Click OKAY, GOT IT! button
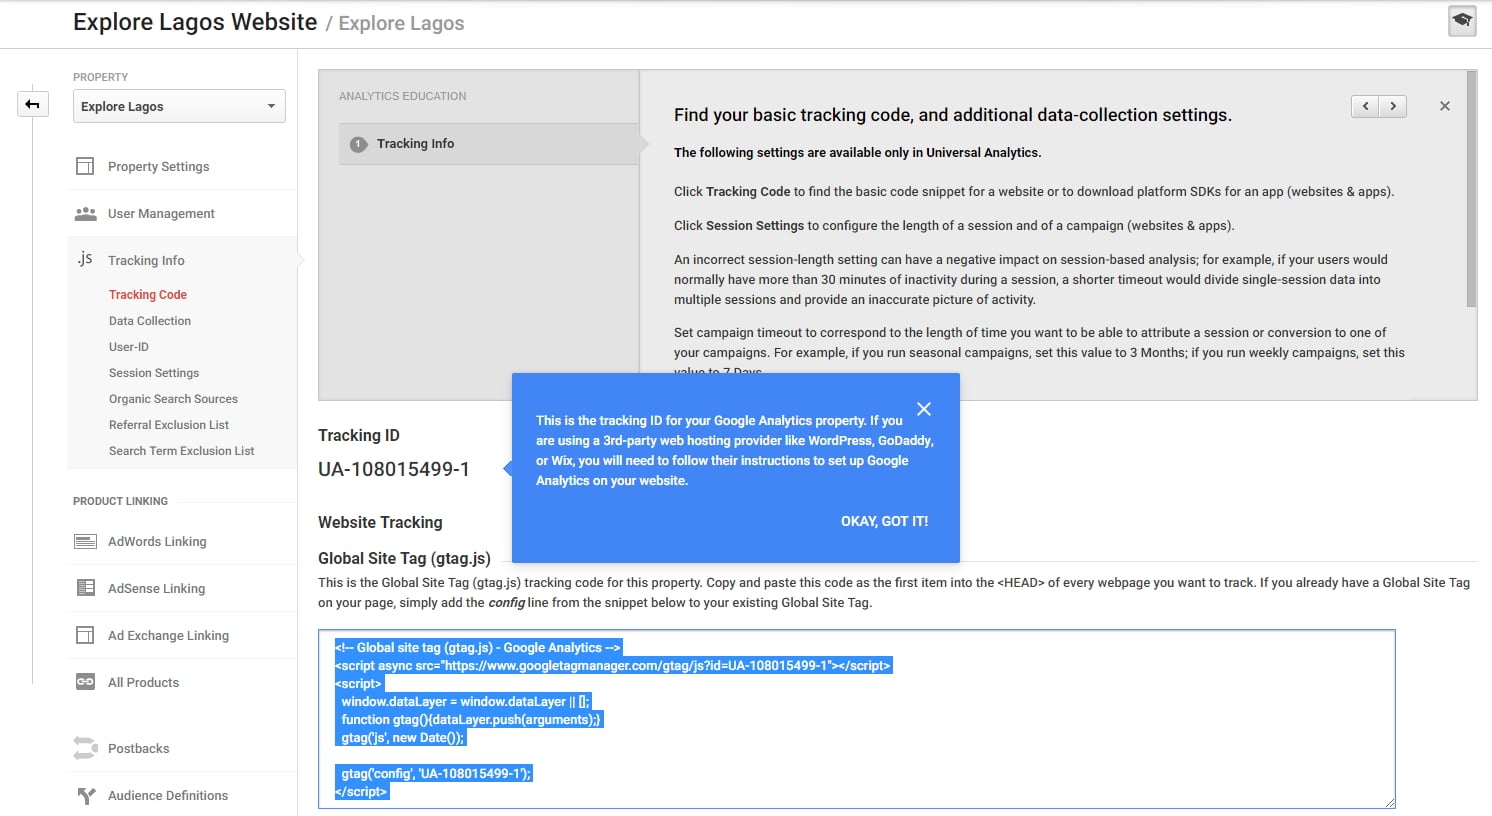Image resolution: width=1492 pixels, height=816 pixels. (884, 521)
